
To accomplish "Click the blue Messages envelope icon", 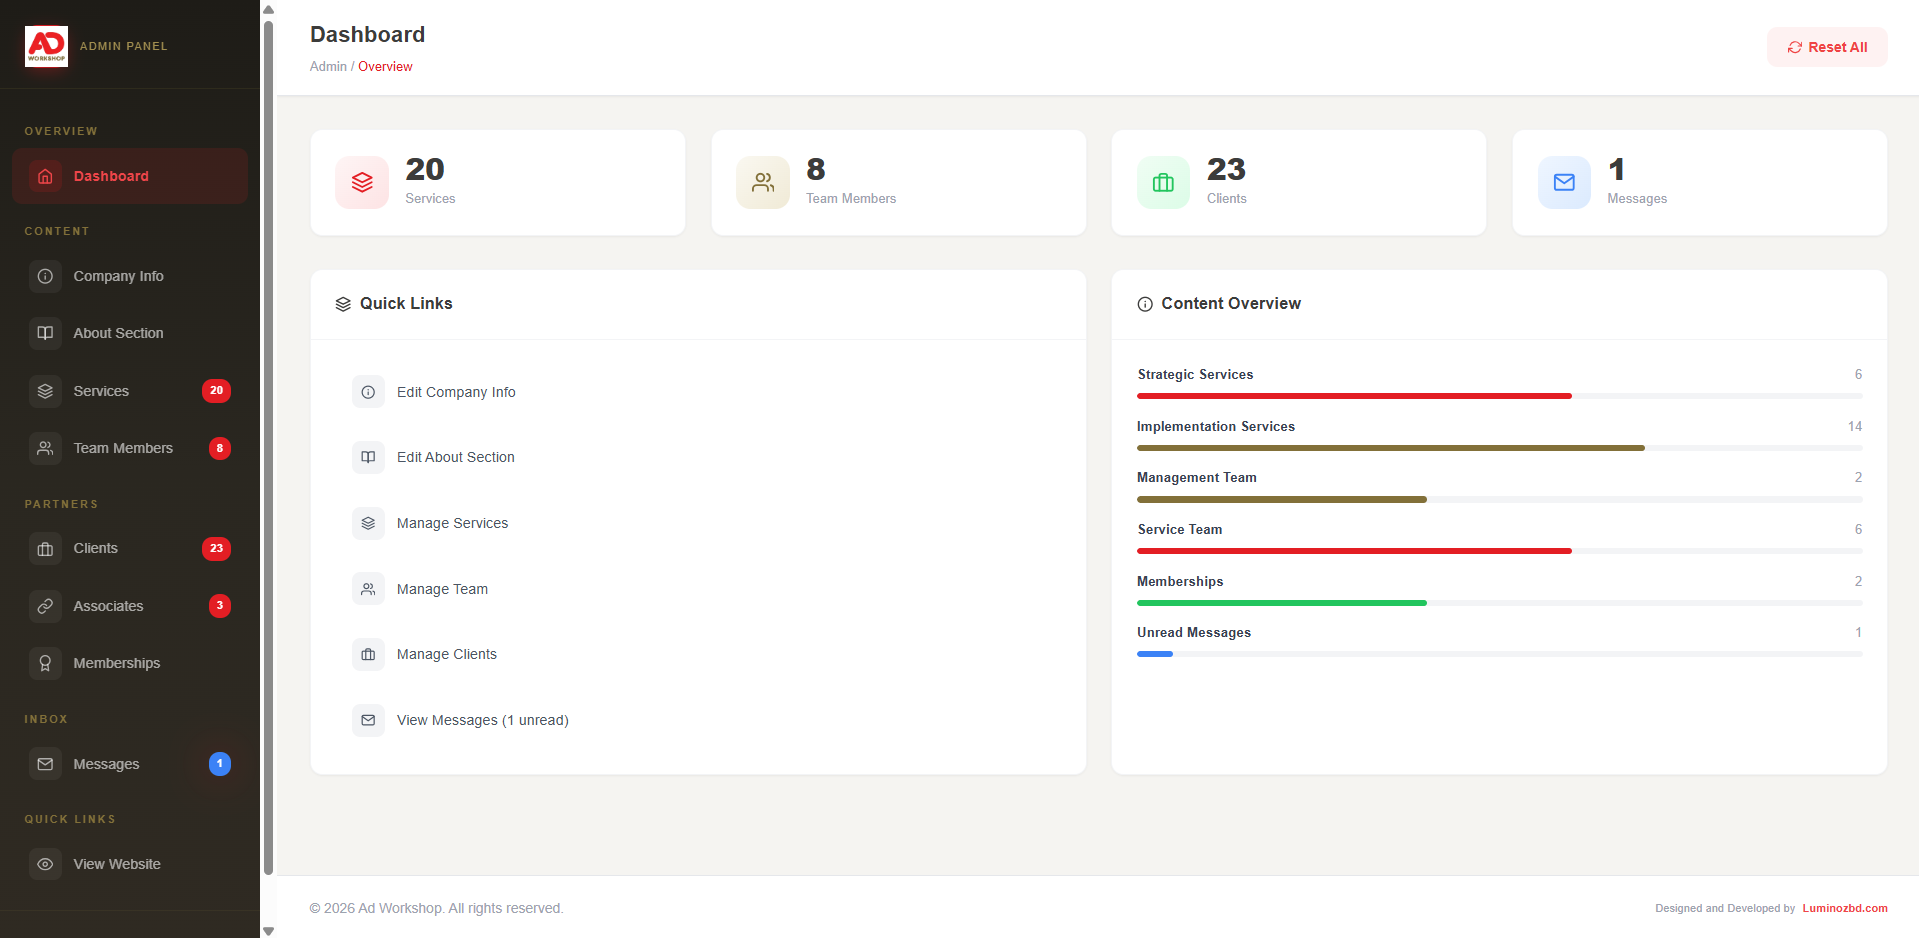I will 1564,182.
